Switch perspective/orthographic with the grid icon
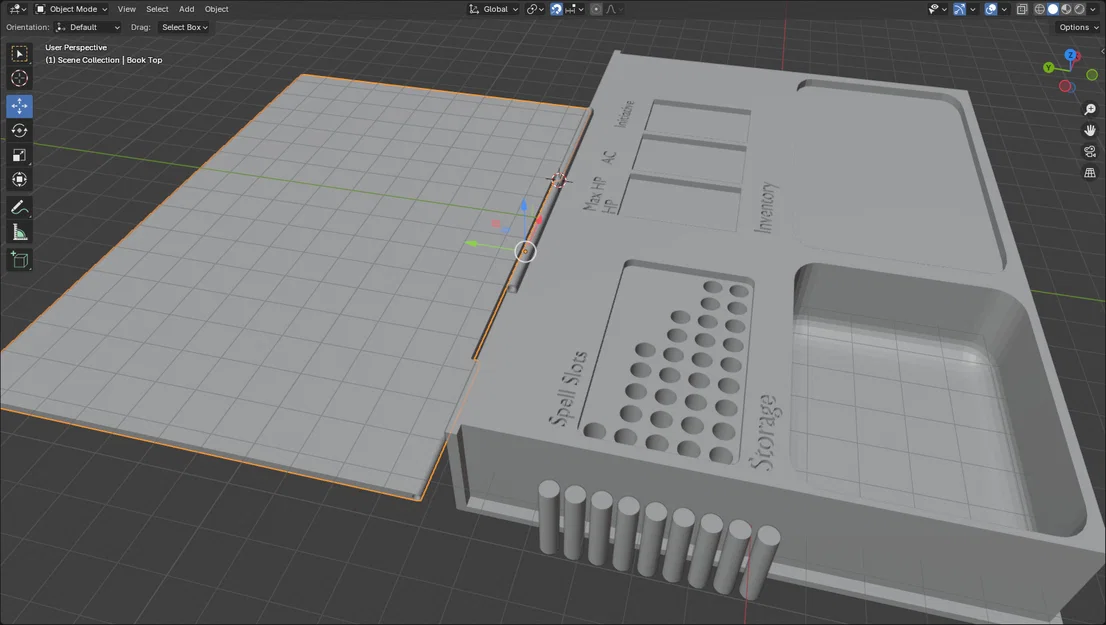Screen dimensions: 1106x625 (1090, 173)
